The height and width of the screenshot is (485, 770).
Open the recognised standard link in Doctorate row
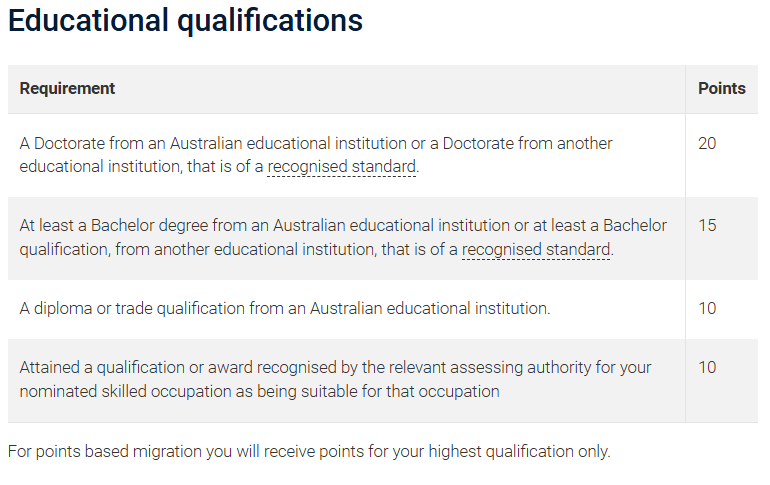[341, 167]
